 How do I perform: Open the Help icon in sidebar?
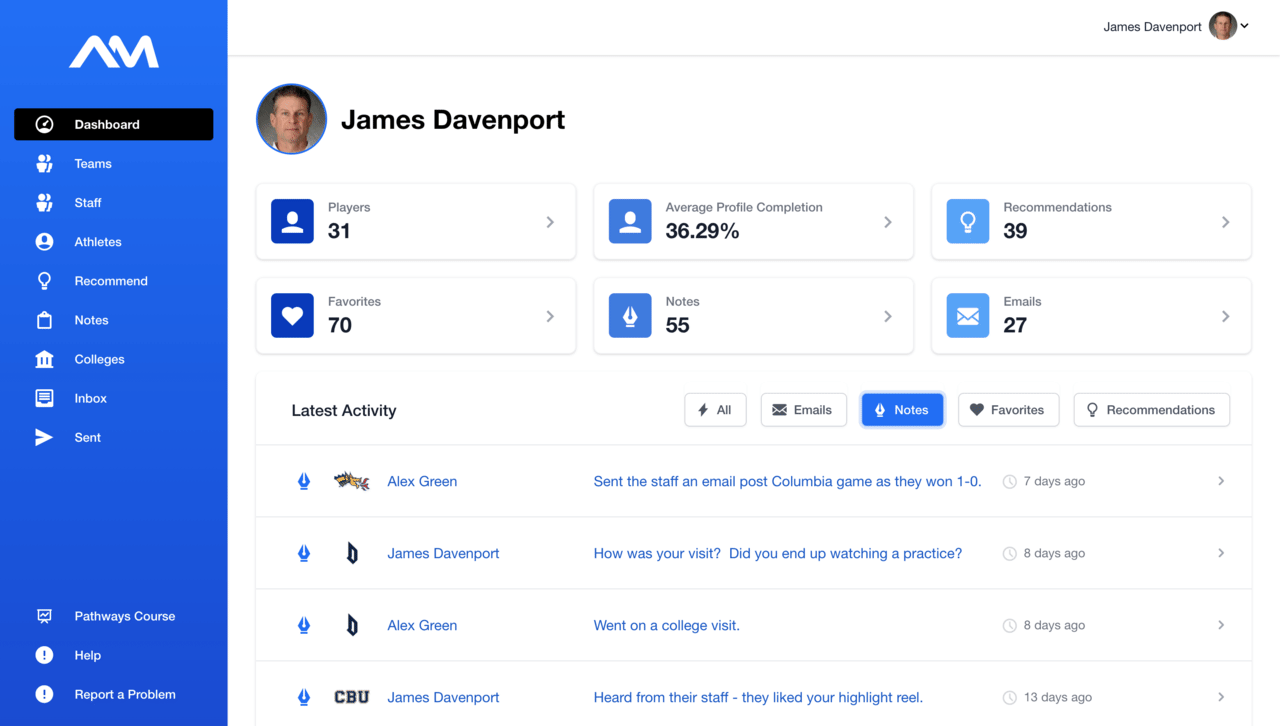[44, 655]
